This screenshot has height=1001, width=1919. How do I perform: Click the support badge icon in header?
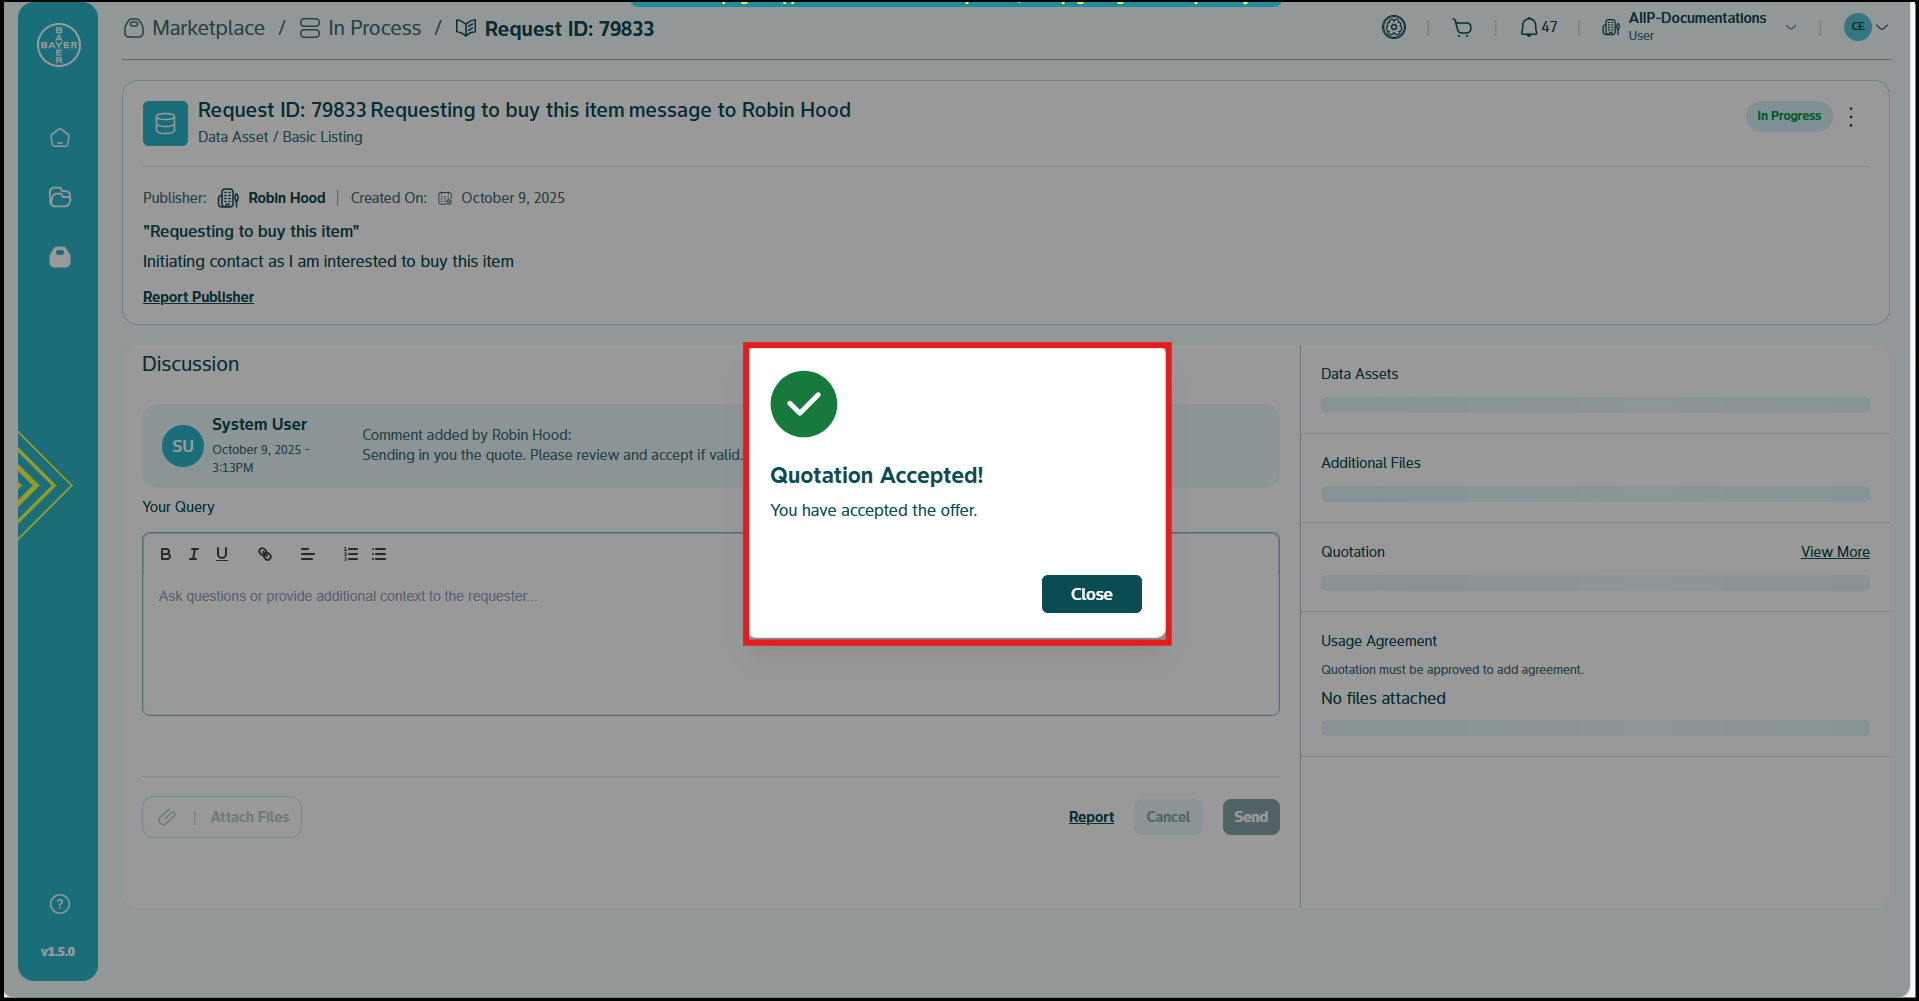click(x=1393, y=28)
